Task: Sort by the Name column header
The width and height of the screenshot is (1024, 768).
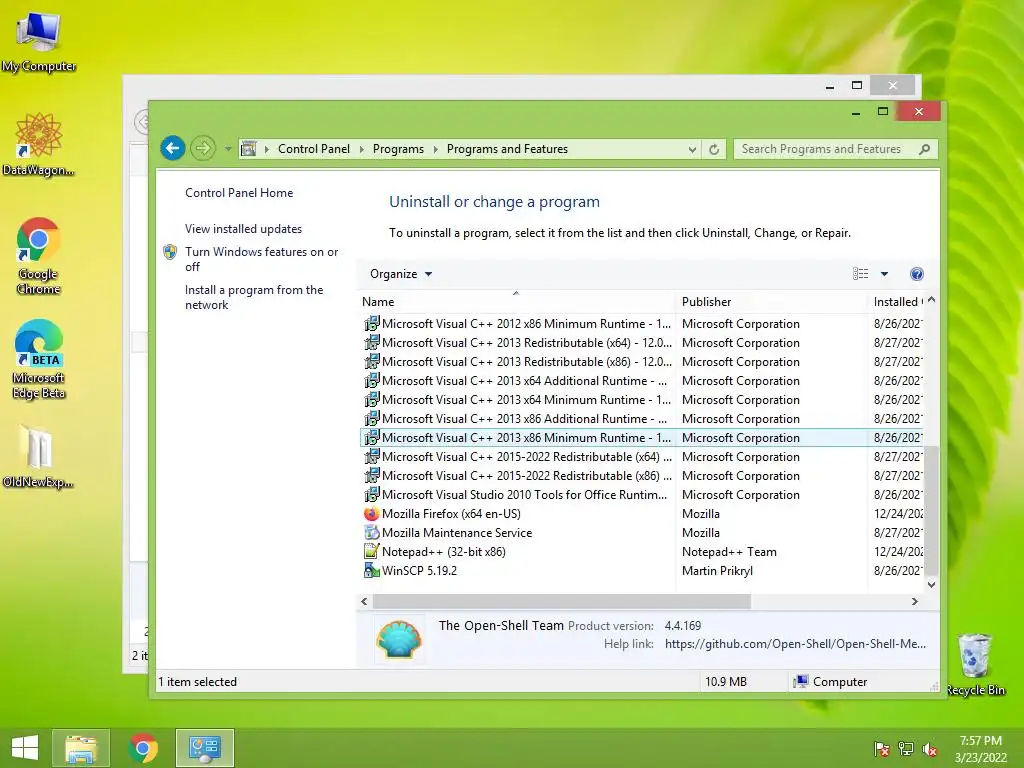Action: pyautogui.click(x=517, y=302)
